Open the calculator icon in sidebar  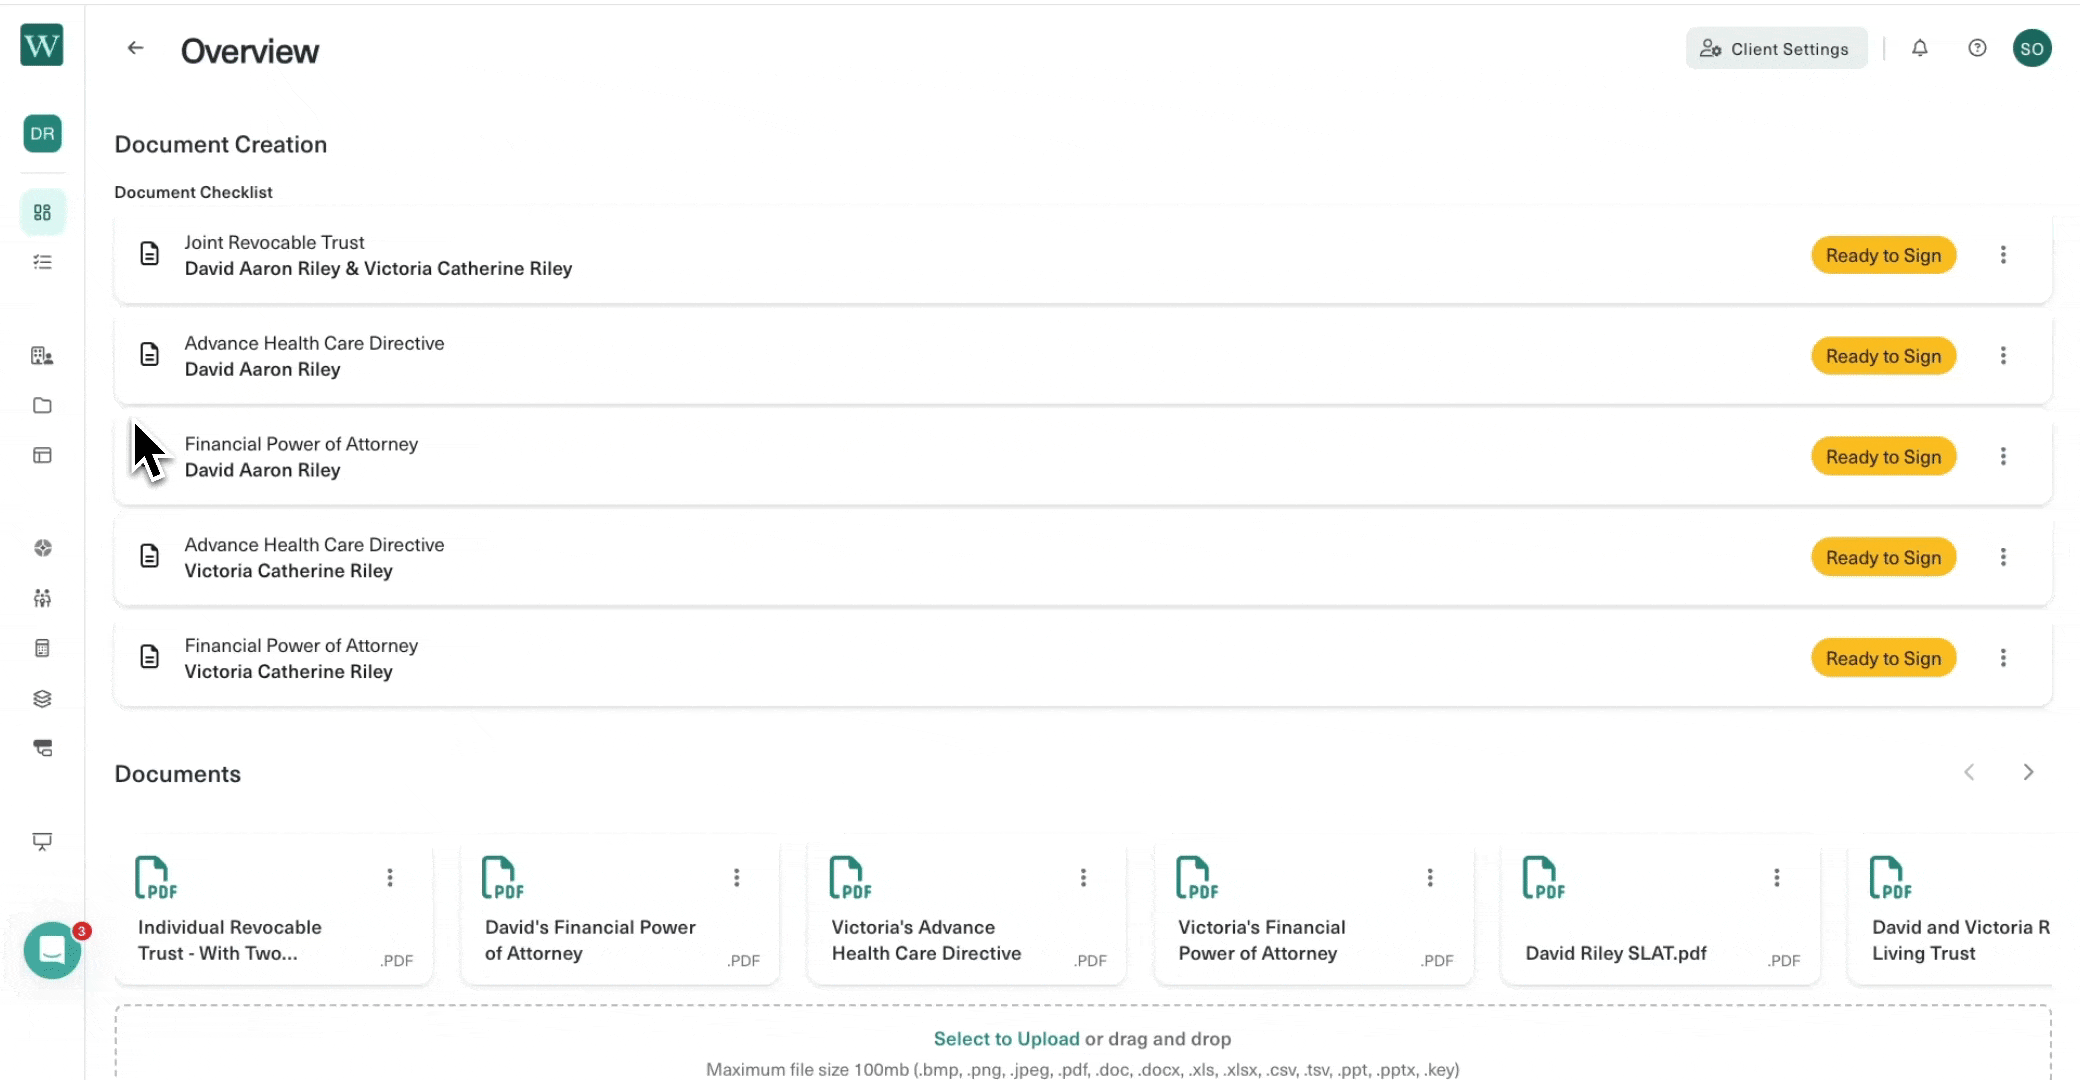pos(42,648)
